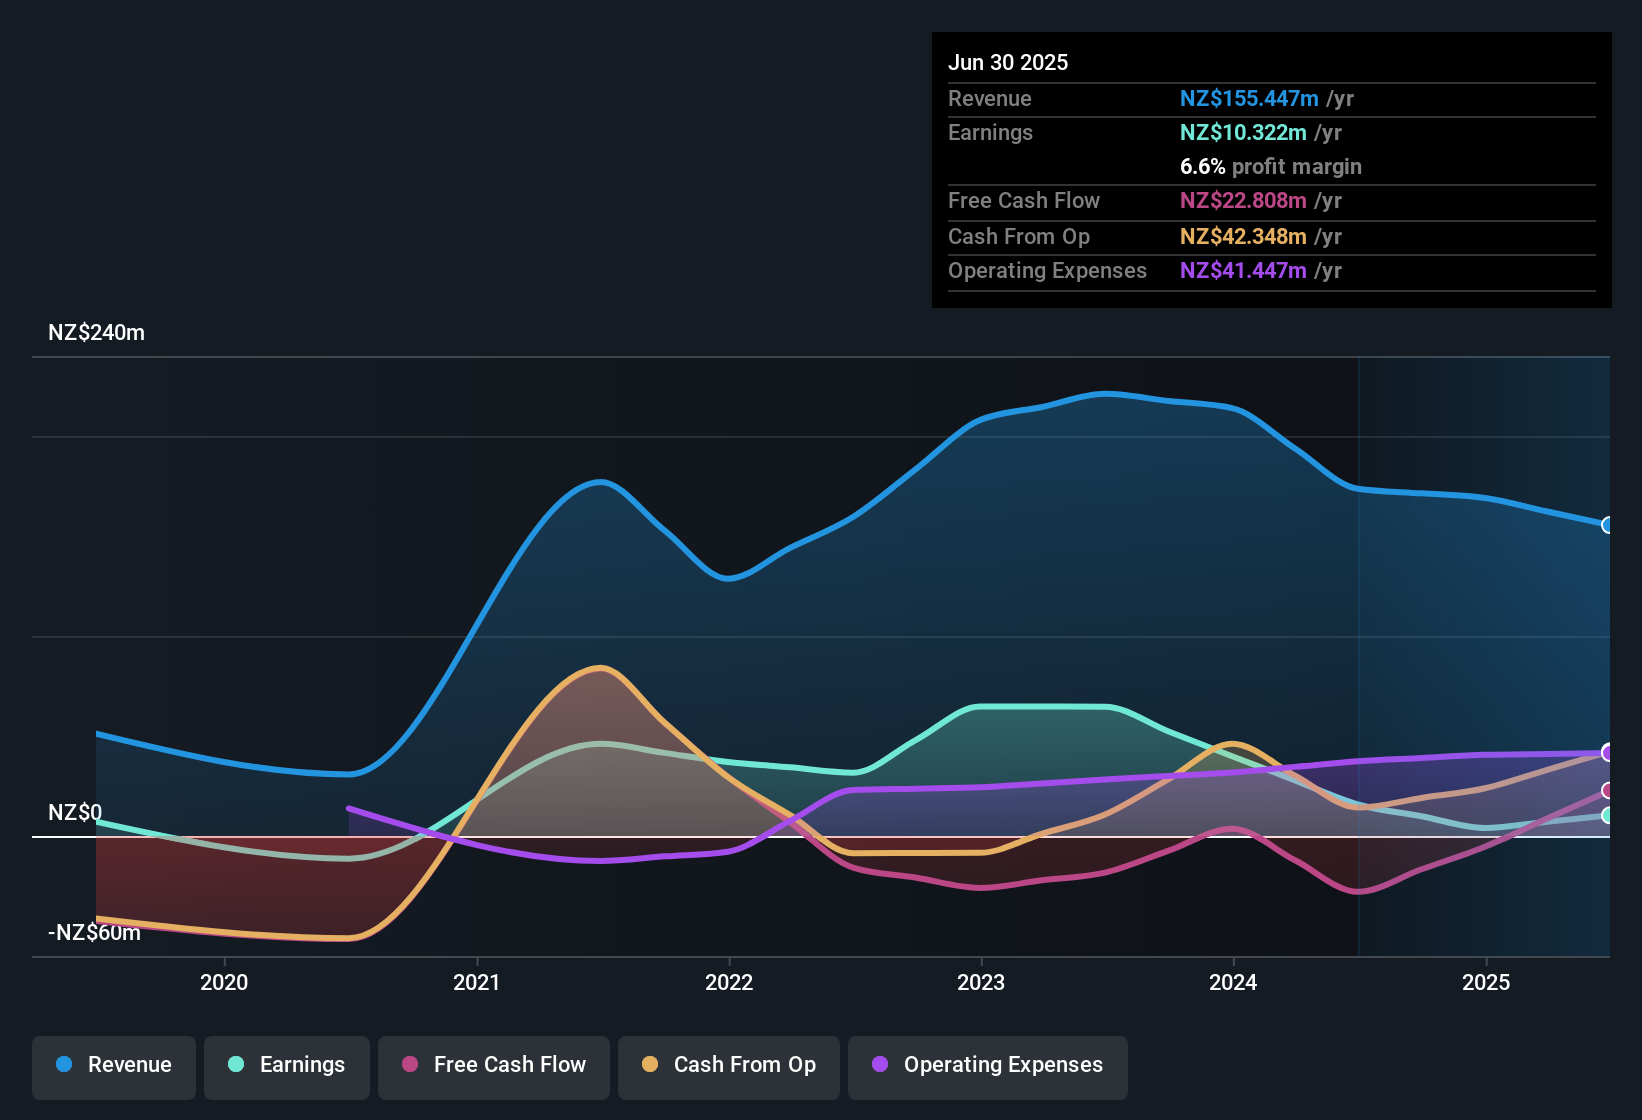The width and height of the screenshot is (1642, 1120).
Task: Expand the Free Cash Flow legend entry
Action: tap(493, 1065)
